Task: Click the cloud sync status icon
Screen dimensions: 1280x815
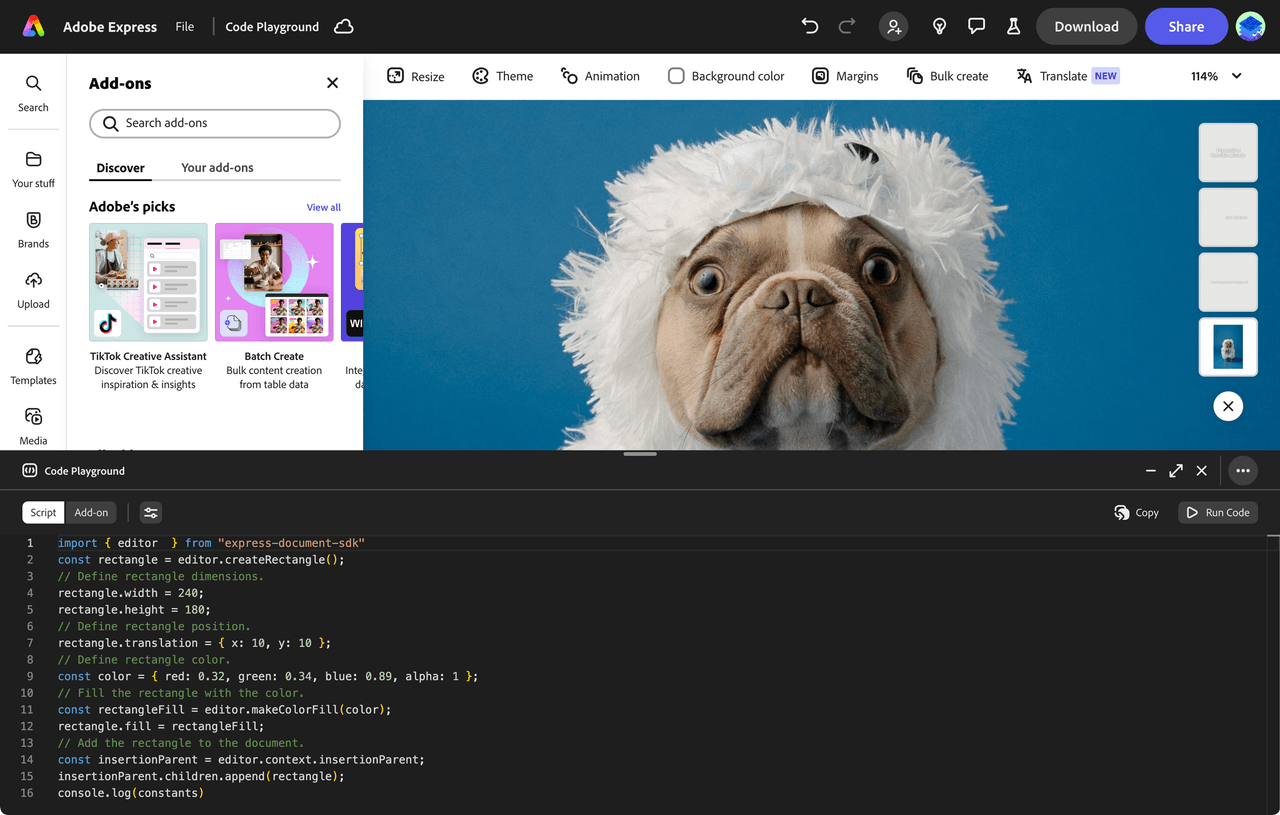Action: point(344,27)
